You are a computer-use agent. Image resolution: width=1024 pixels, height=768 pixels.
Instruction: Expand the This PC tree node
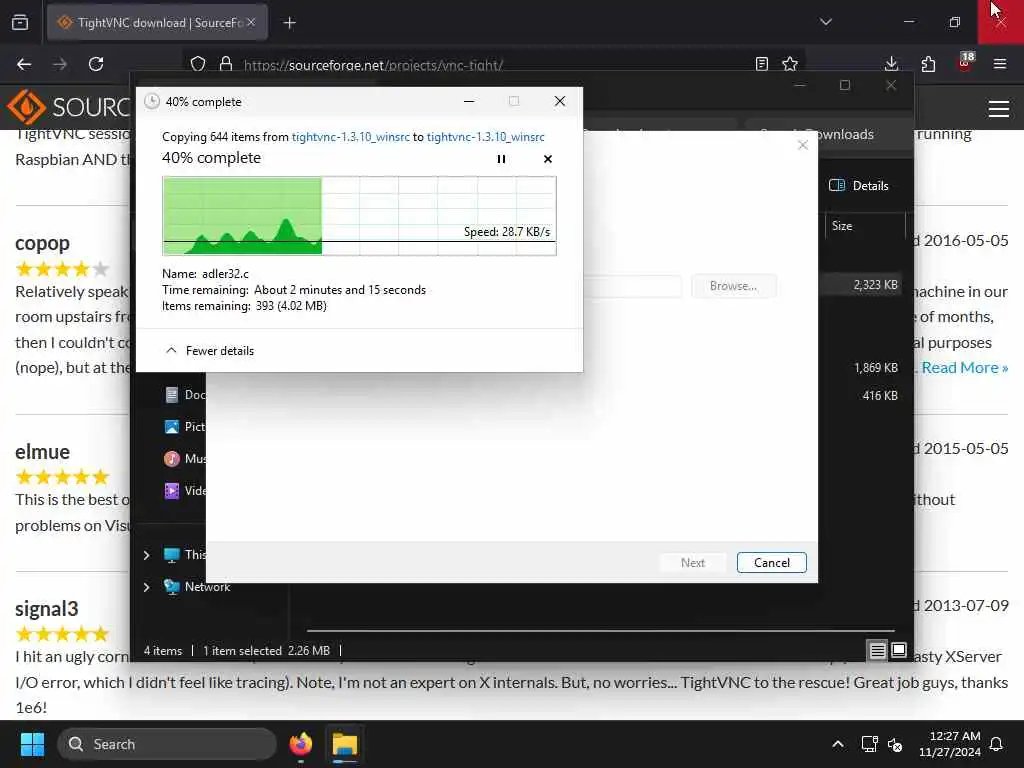[146, 555]
